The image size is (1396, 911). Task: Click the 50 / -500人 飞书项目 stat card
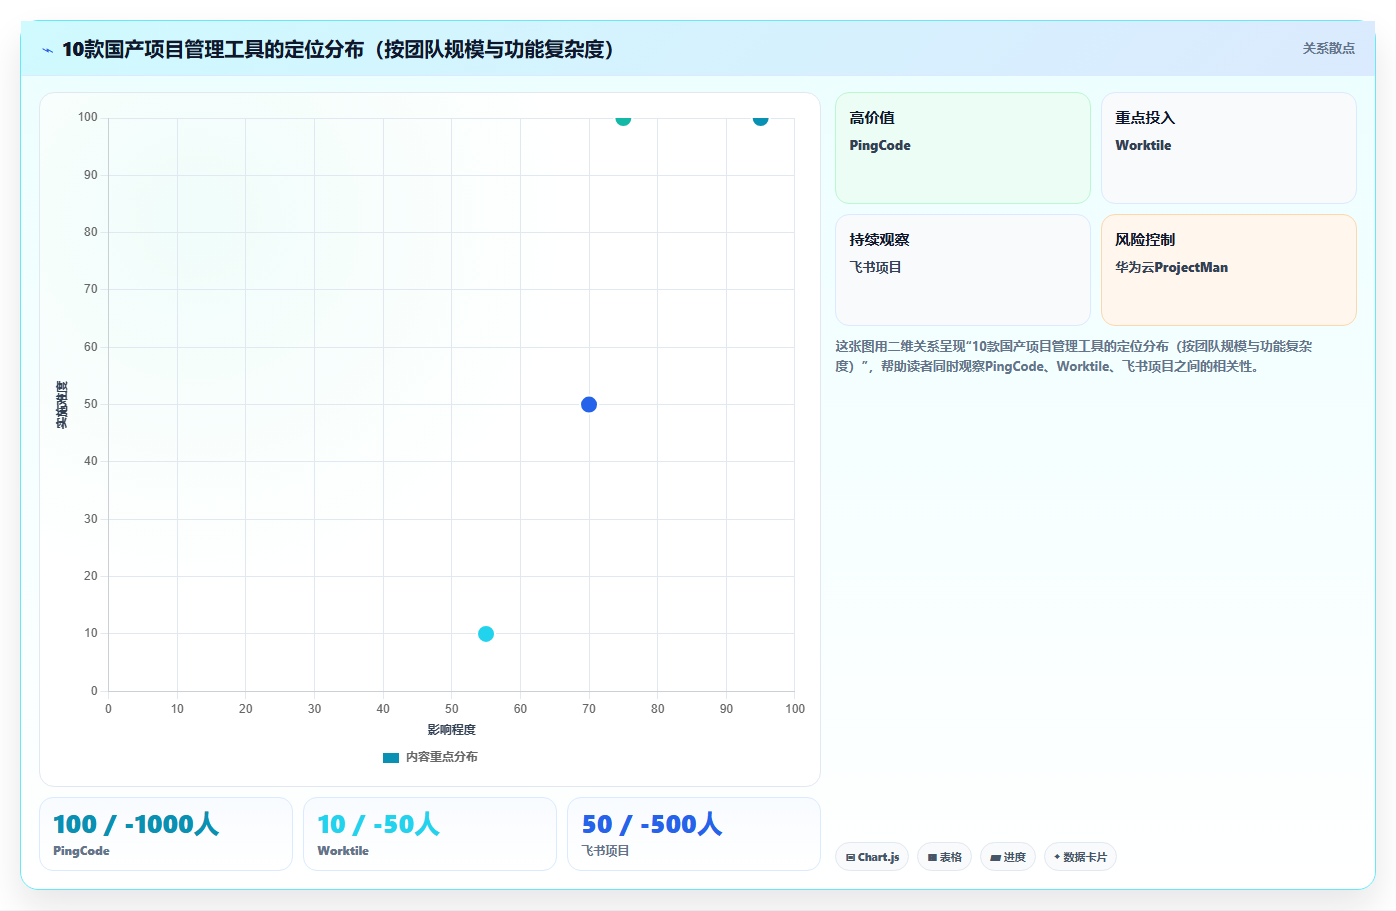pyautogui.click(x=694, y=834)
